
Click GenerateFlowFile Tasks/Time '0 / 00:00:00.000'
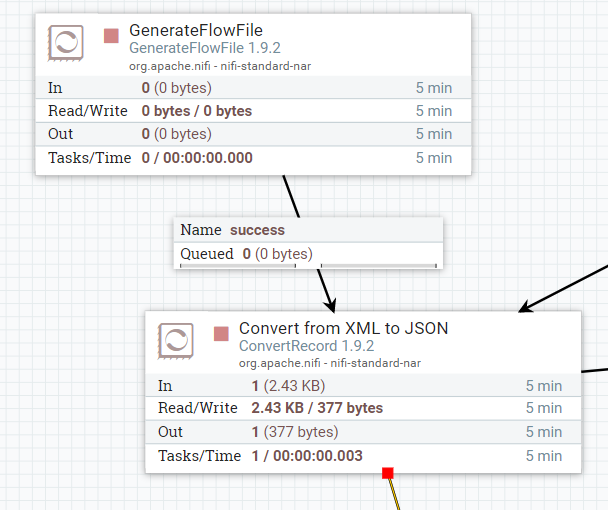coord(197,158)
